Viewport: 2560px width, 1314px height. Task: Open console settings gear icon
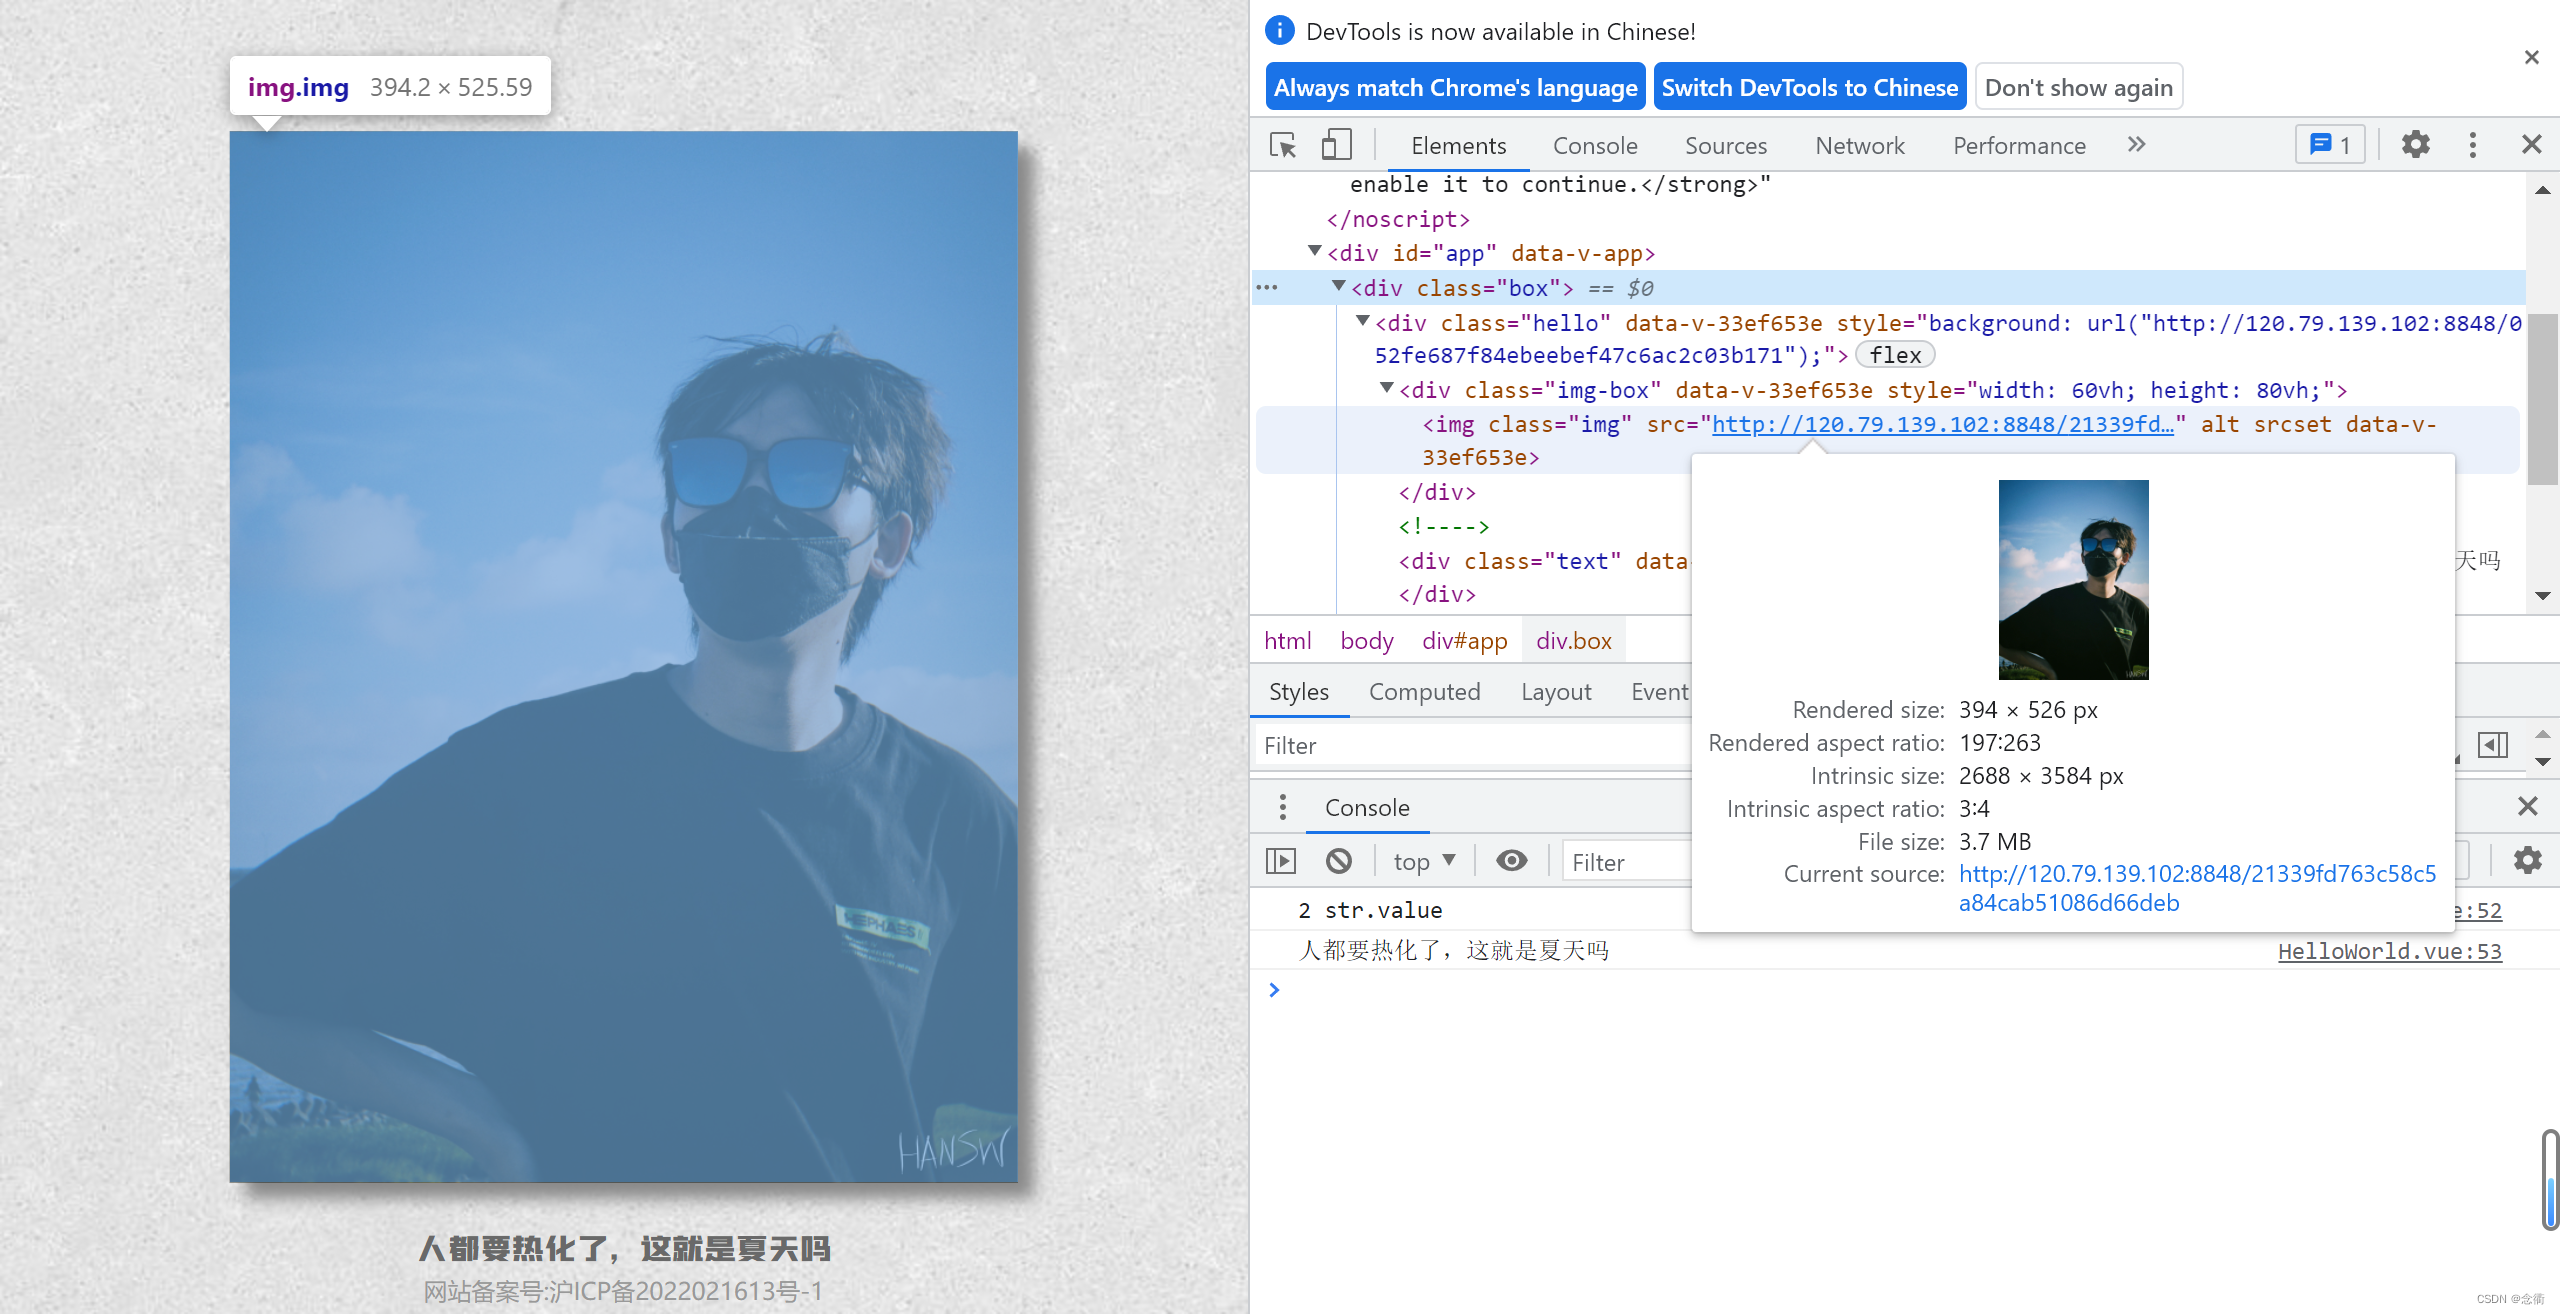(x=2528, y=861)
